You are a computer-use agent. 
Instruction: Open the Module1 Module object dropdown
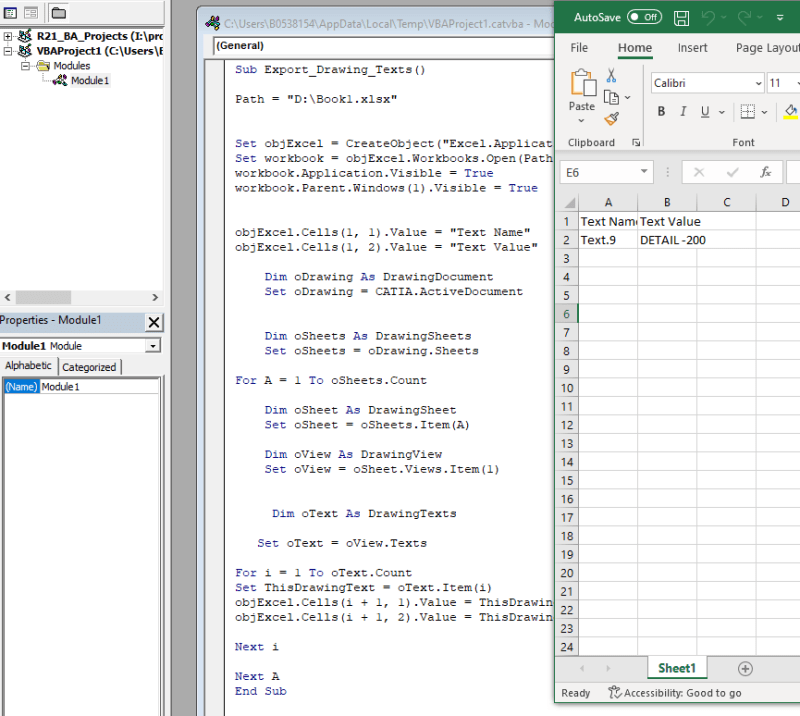(x=153, y=346)
